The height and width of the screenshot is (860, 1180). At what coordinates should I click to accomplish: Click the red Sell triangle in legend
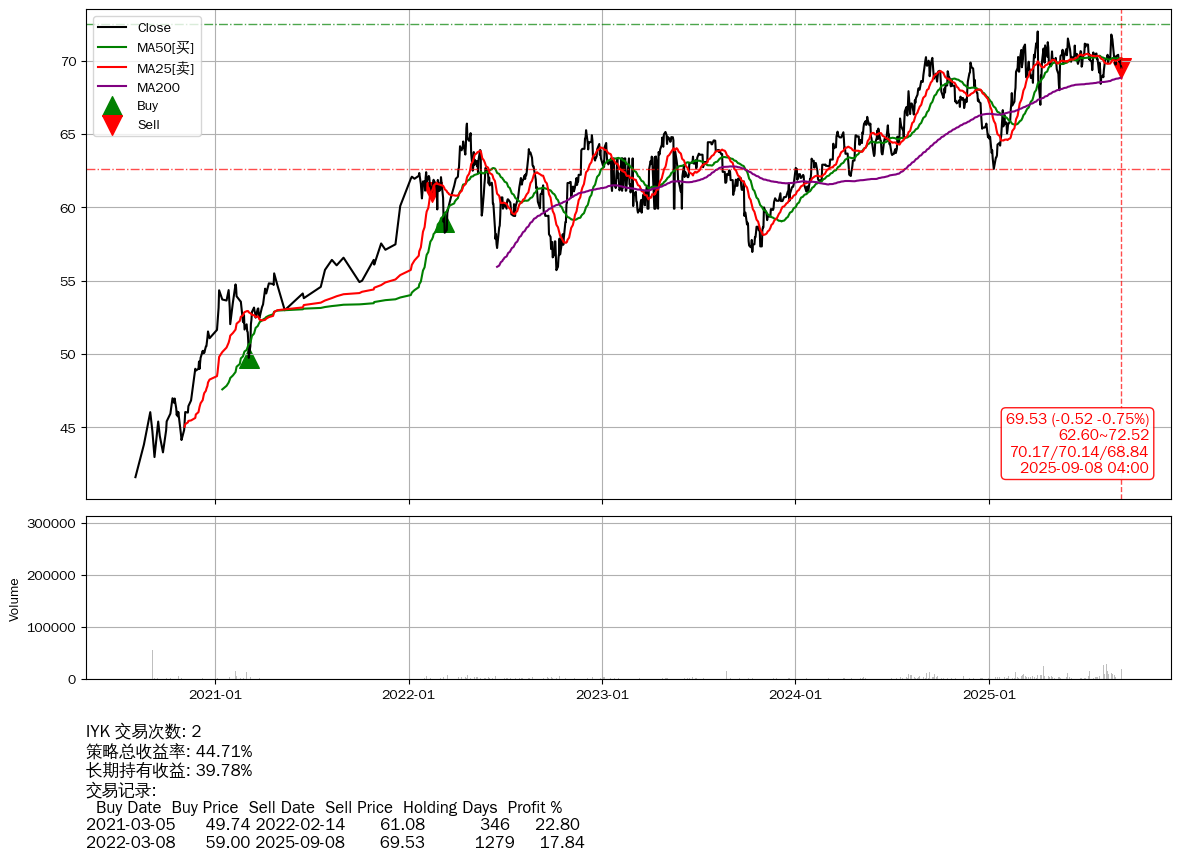click(113, 125)
